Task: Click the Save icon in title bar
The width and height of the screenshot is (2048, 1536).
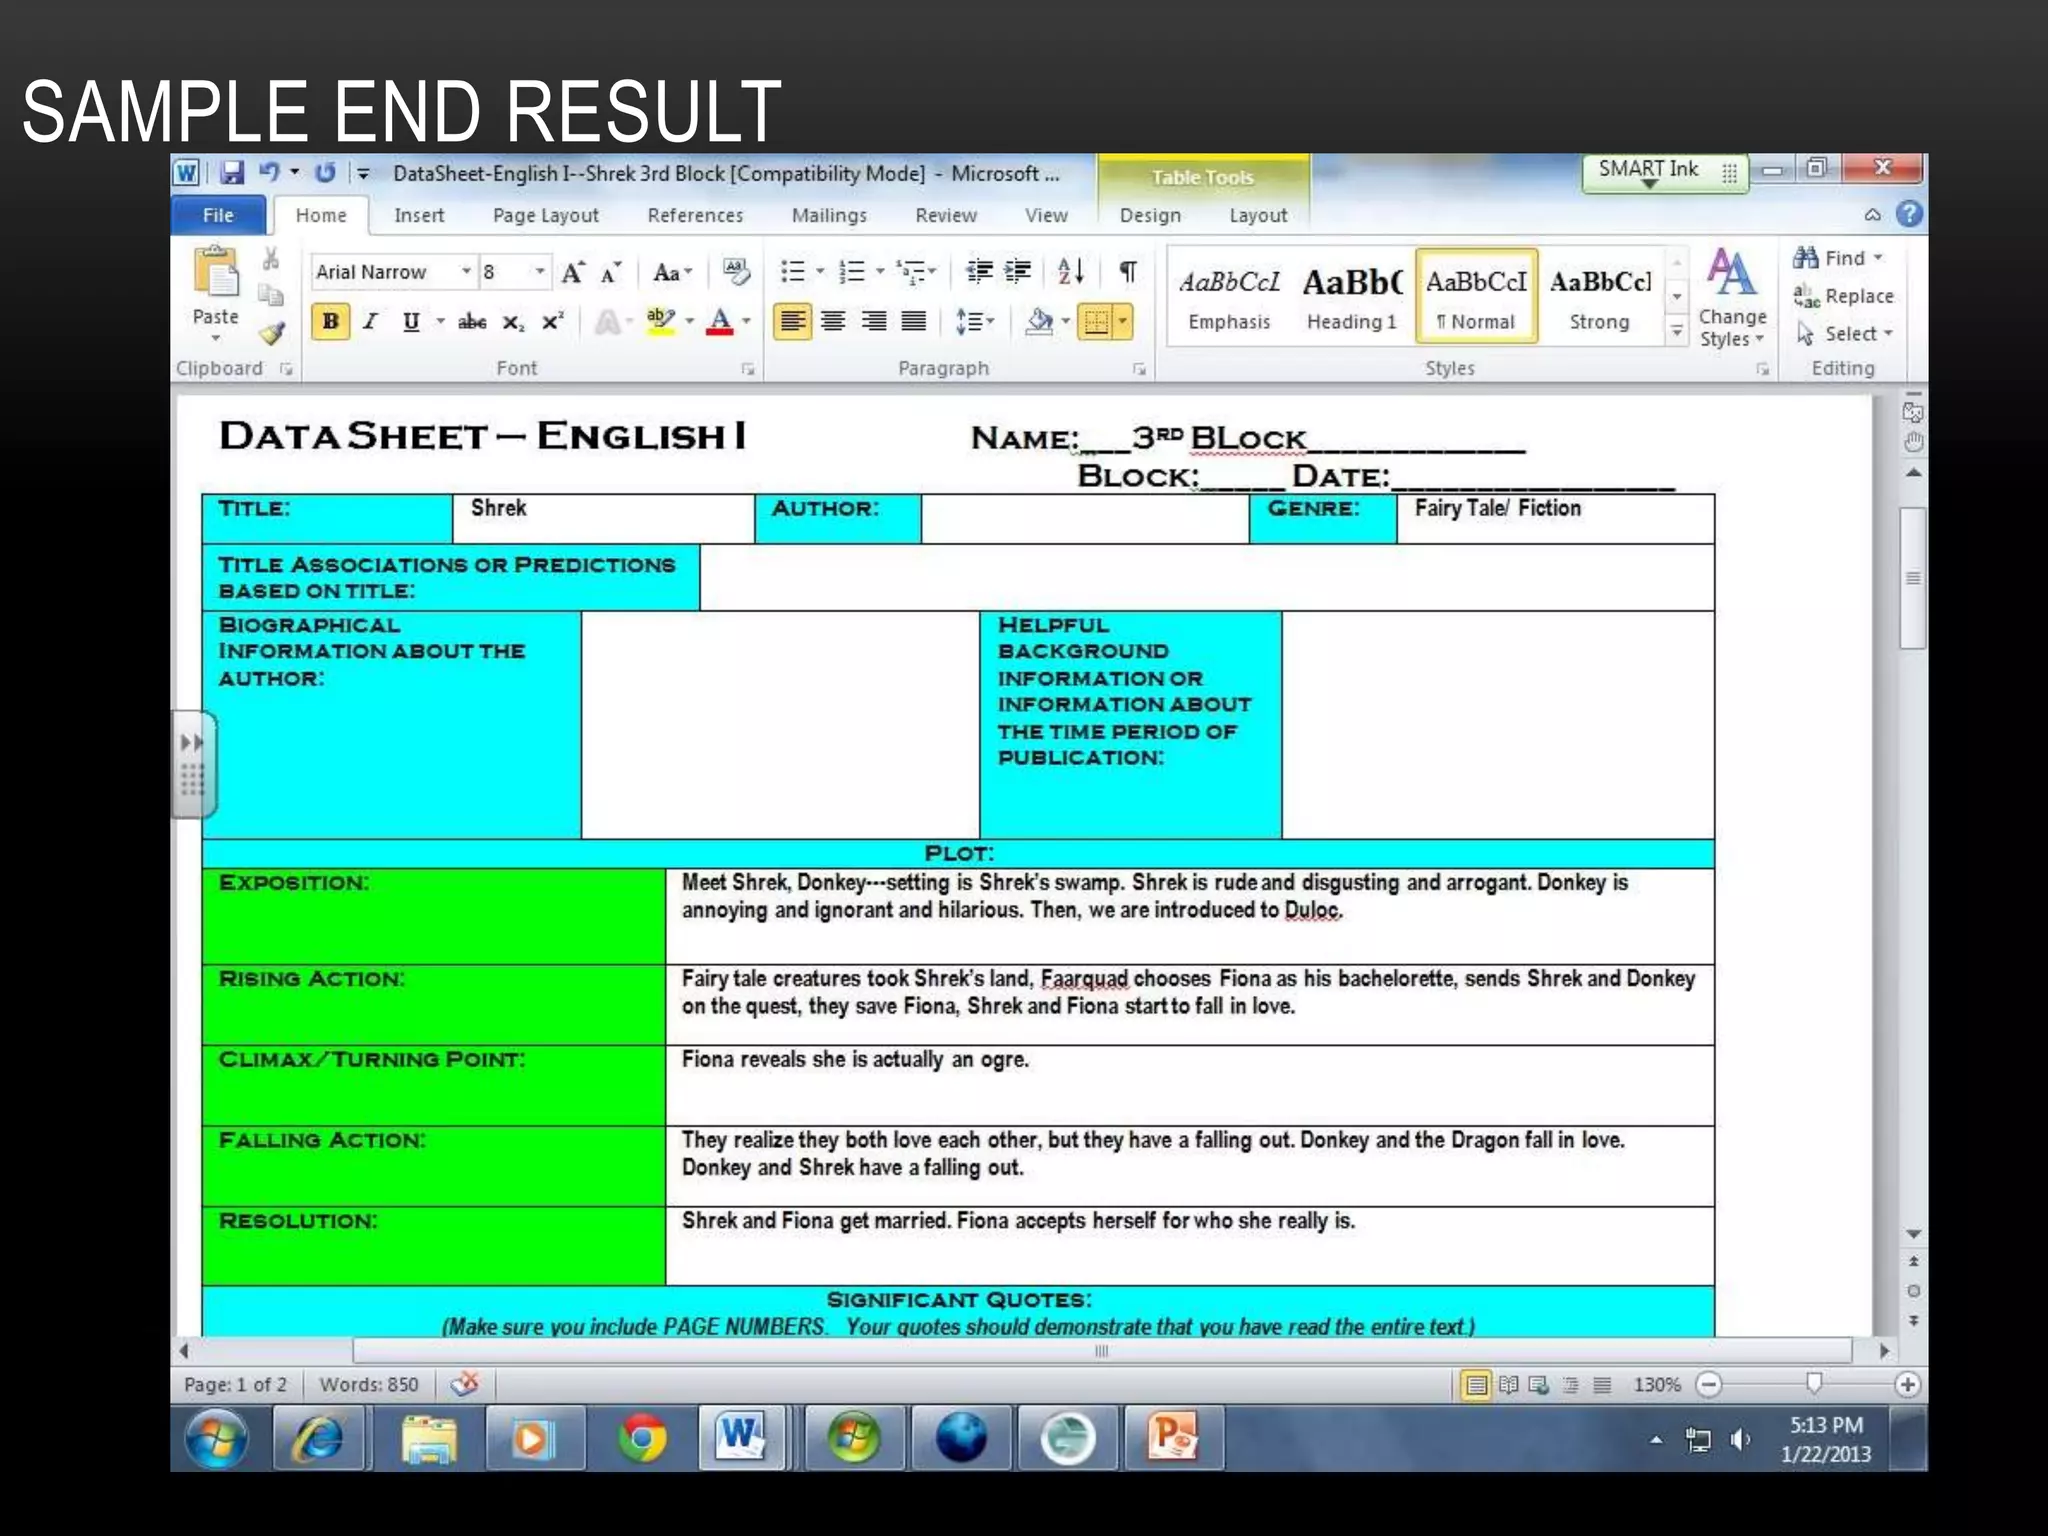Action: click(232, 173)
